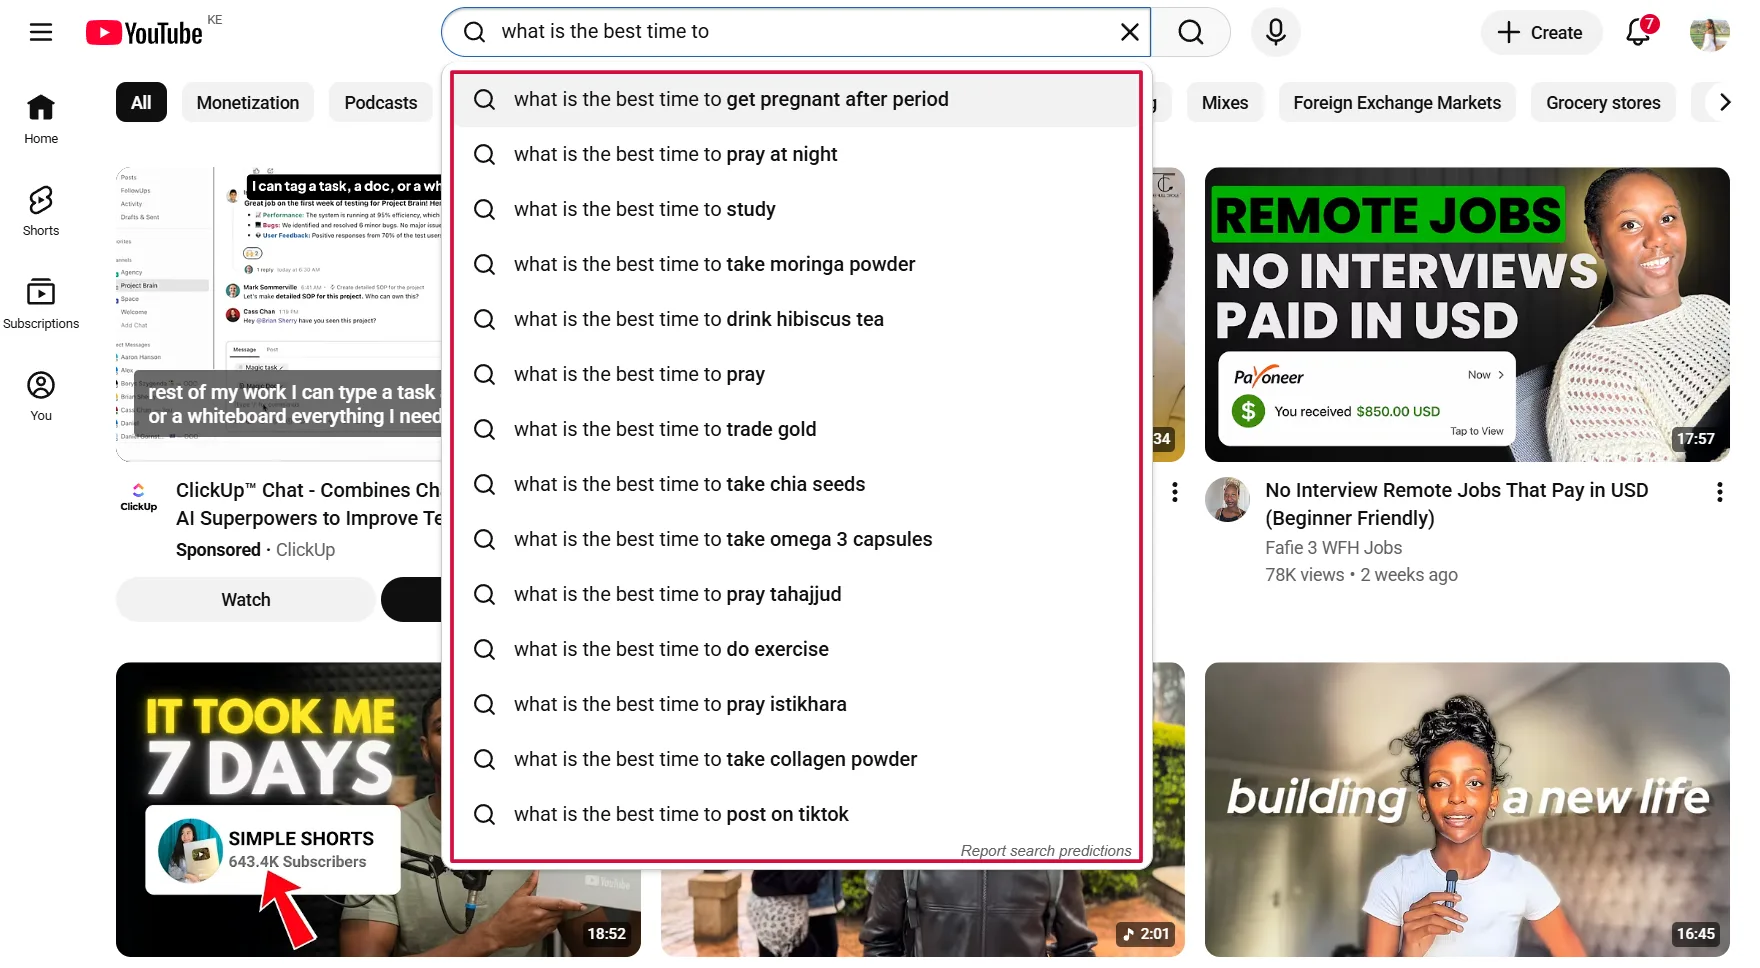
Task: Open more options for Remote Jobs video
Action: pos(1719,492)
